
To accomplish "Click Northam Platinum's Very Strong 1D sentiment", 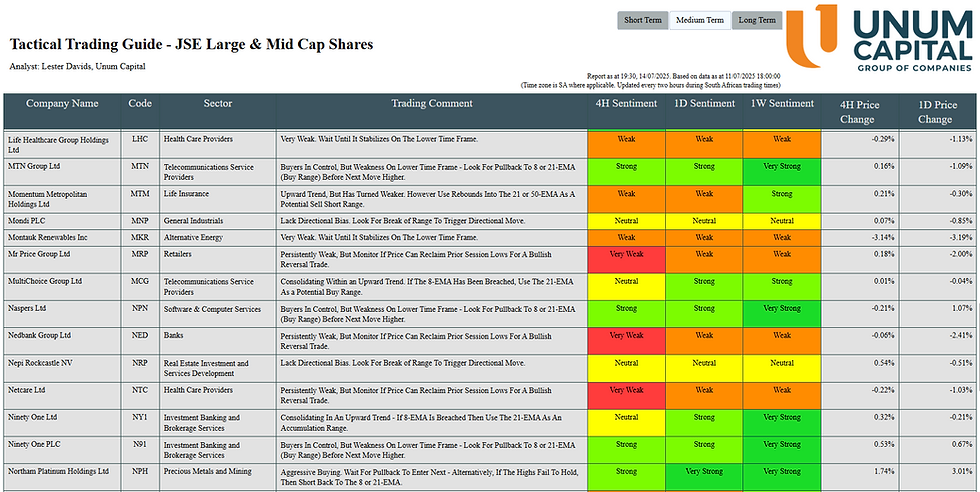I will coord(704,477).
